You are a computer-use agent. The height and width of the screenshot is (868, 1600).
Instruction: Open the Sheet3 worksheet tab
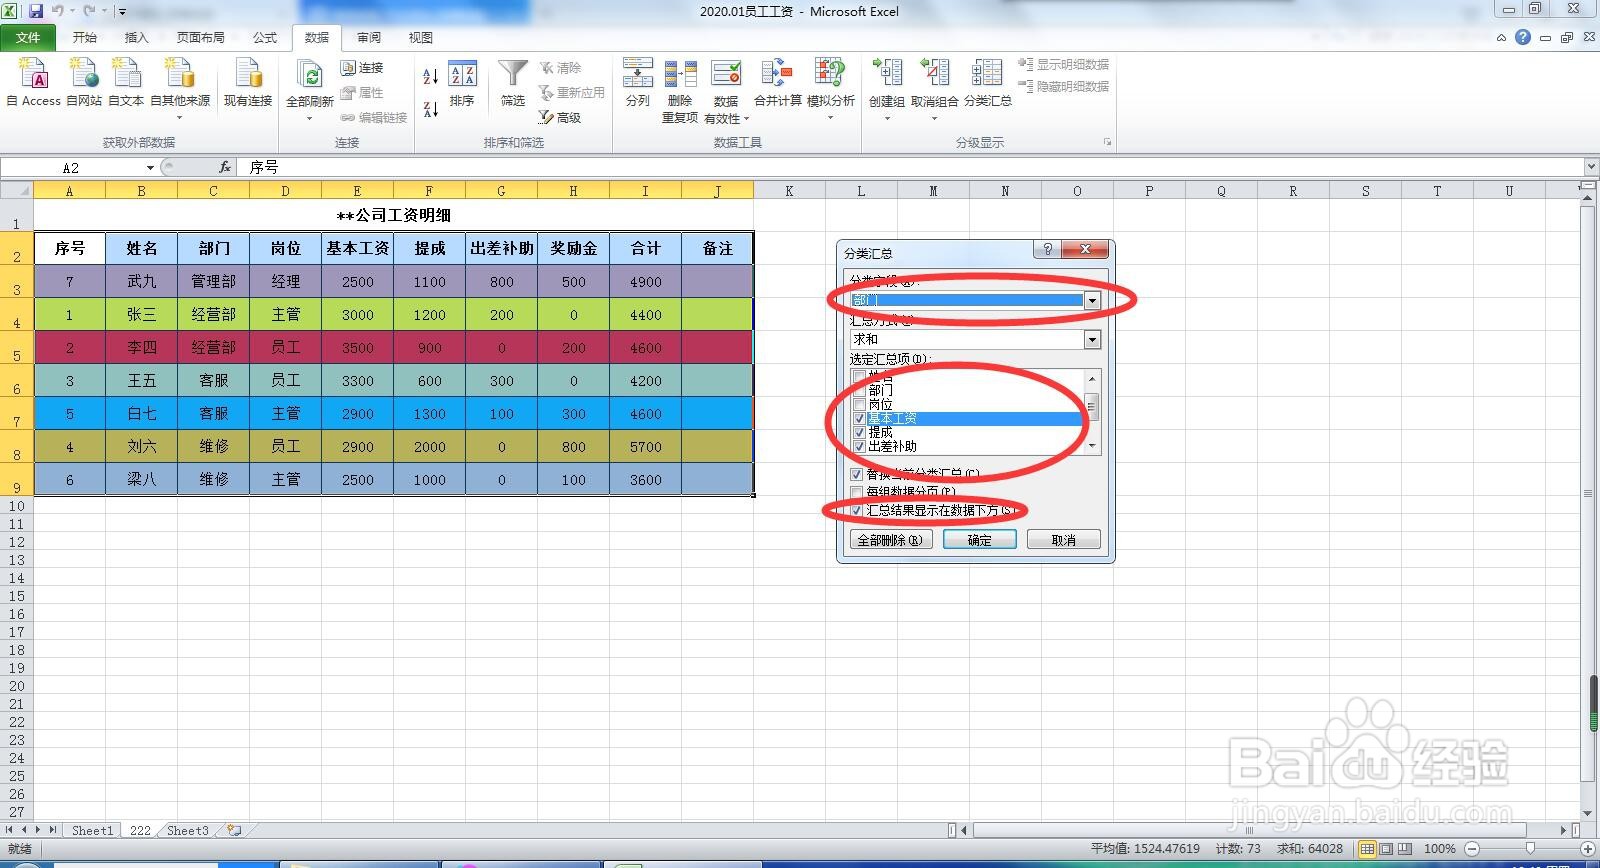pos(188,830)
